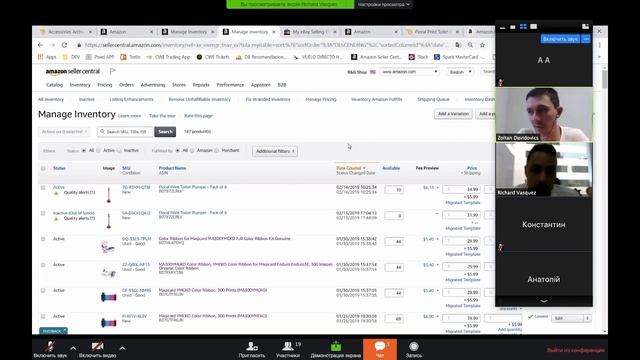
Task: Start video with the Zoom camera icon
Action: click(97, 347)
